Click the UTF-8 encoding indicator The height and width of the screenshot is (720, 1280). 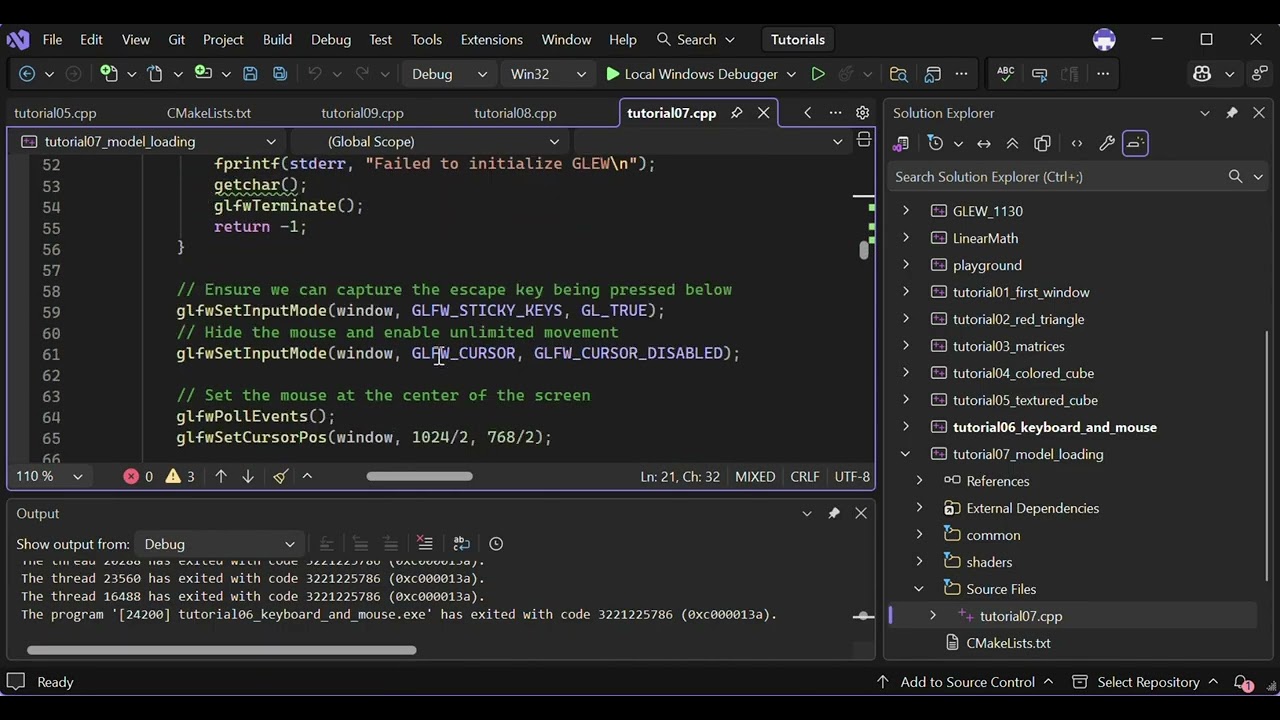pos(852,477)
